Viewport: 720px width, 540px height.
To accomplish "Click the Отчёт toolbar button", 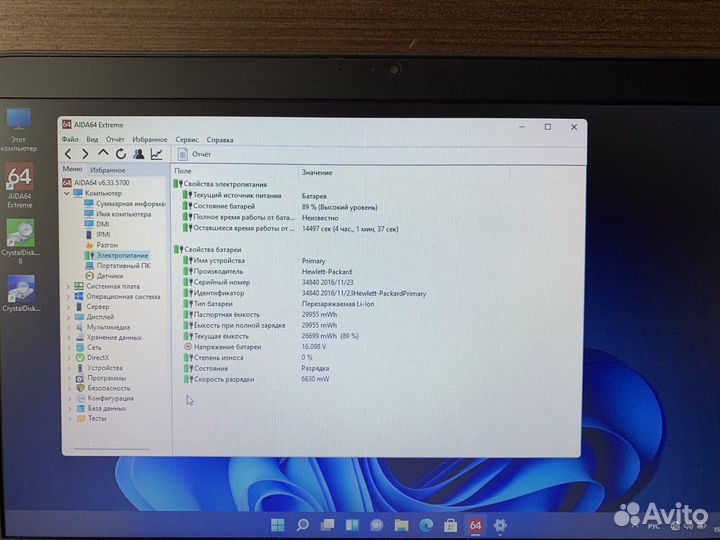I will pyautogui.click(x=195, y=154).
